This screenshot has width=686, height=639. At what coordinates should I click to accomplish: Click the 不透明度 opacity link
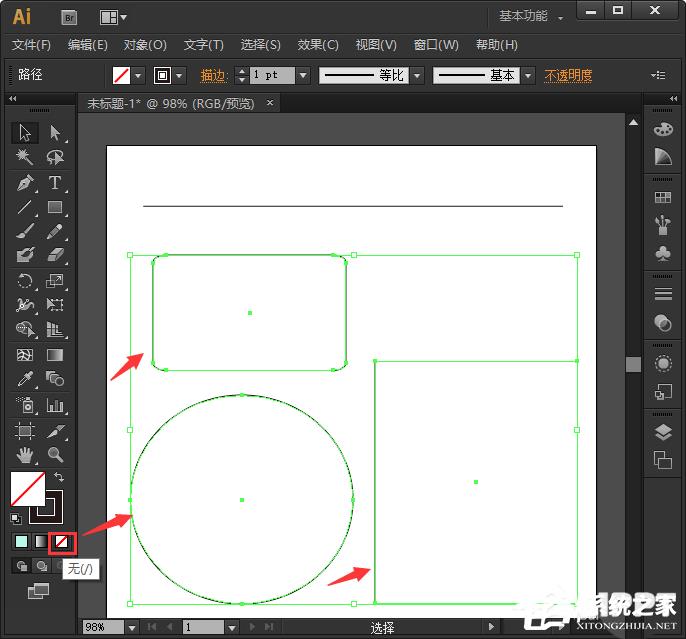pos(568,75)
